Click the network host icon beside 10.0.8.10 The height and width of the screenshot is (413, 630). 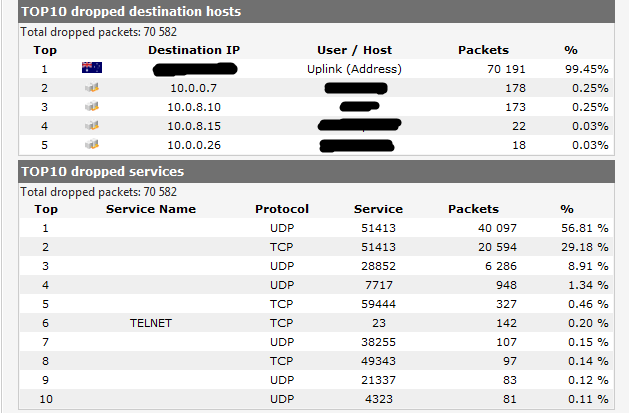pyautogui.click(x=92, y=106)
